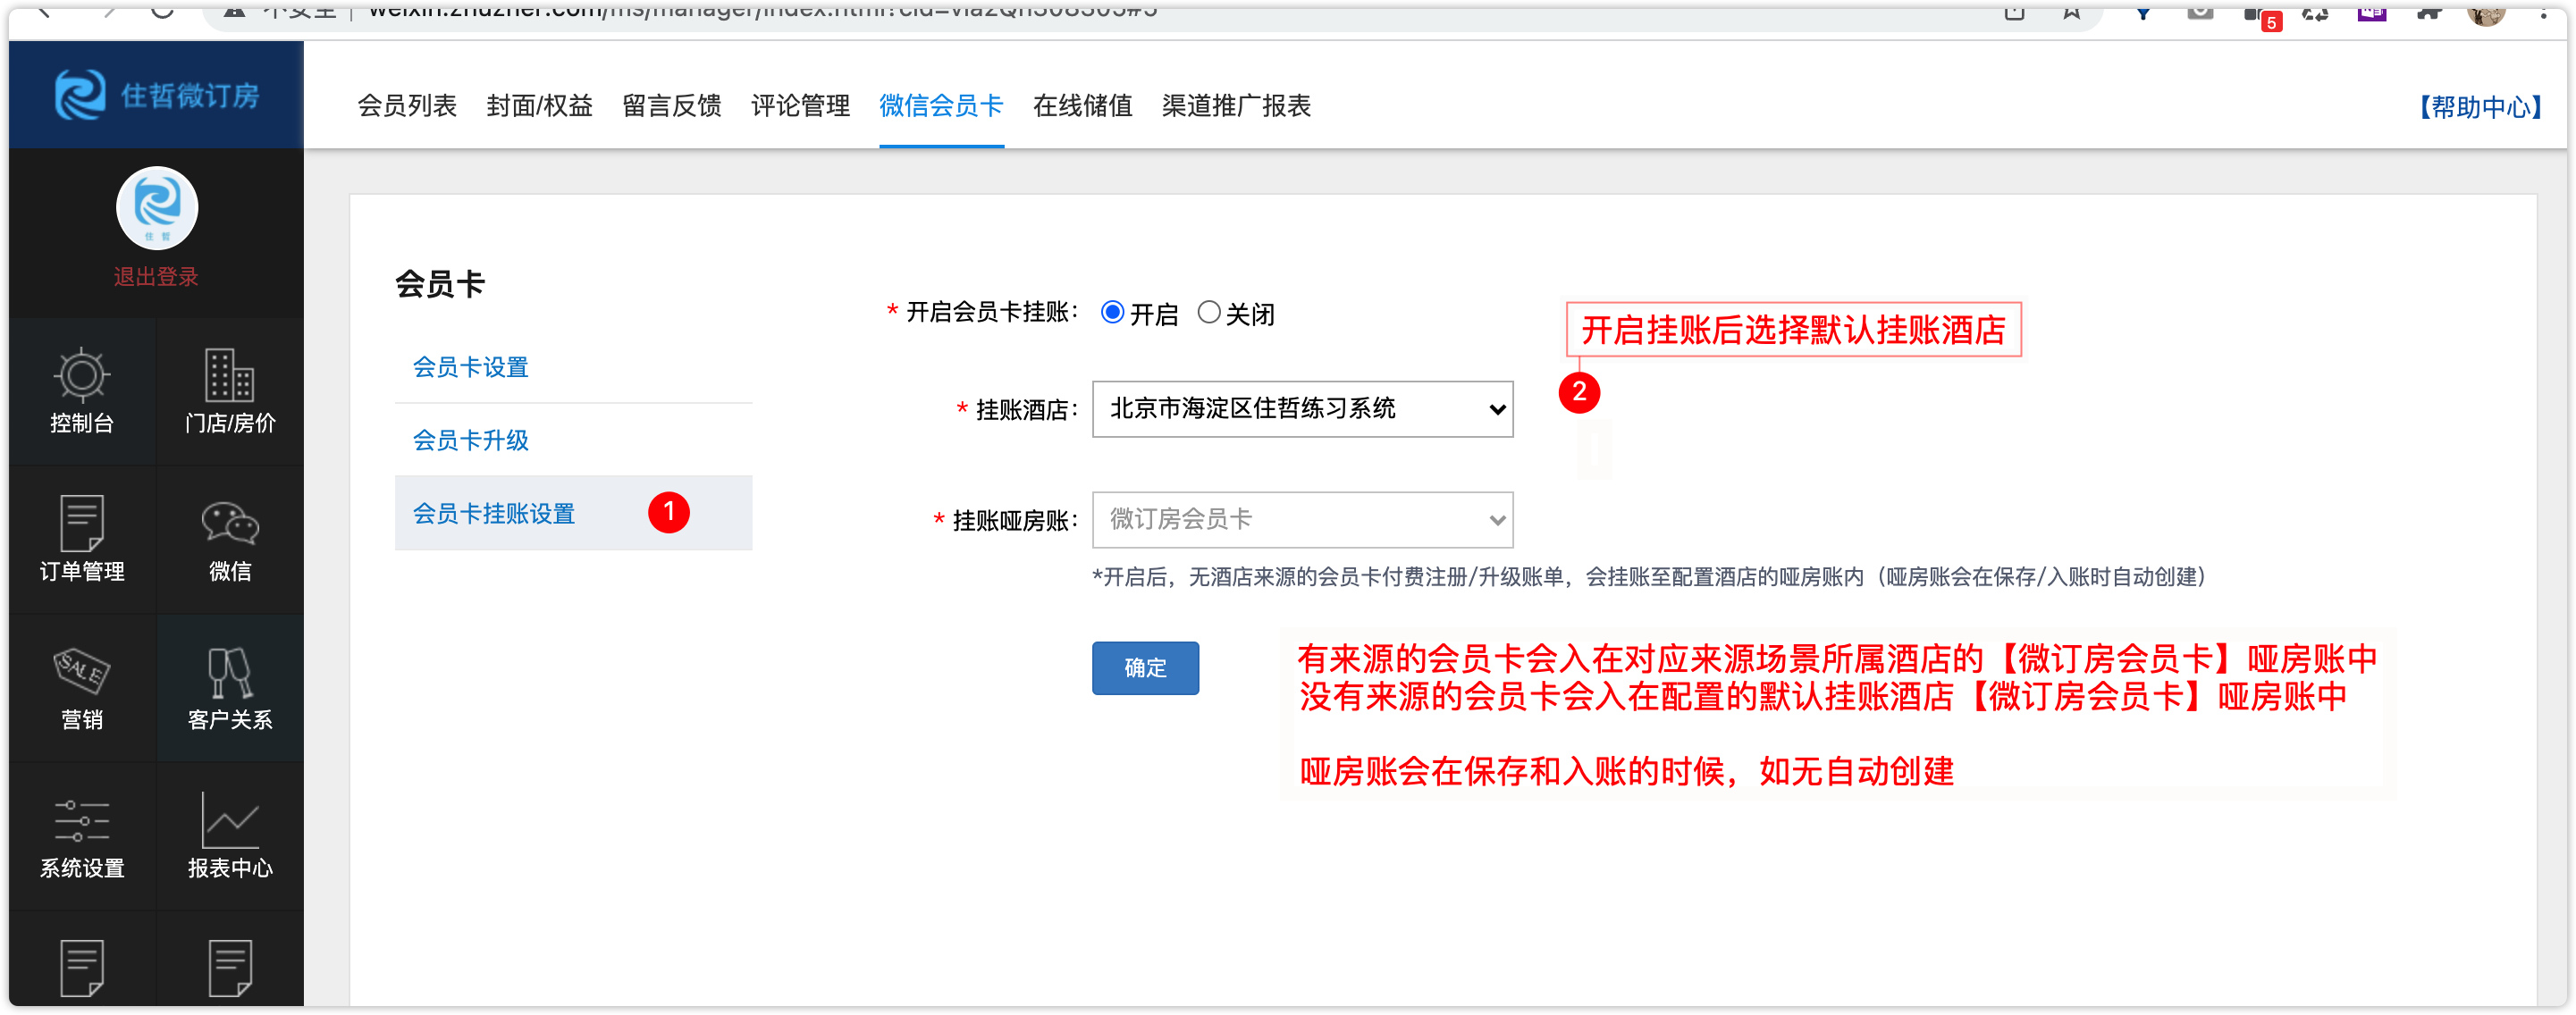Open 会员卡设置 in side menu
Image resolution: width=2576 pixels, height=1015 pixels.
470,367
